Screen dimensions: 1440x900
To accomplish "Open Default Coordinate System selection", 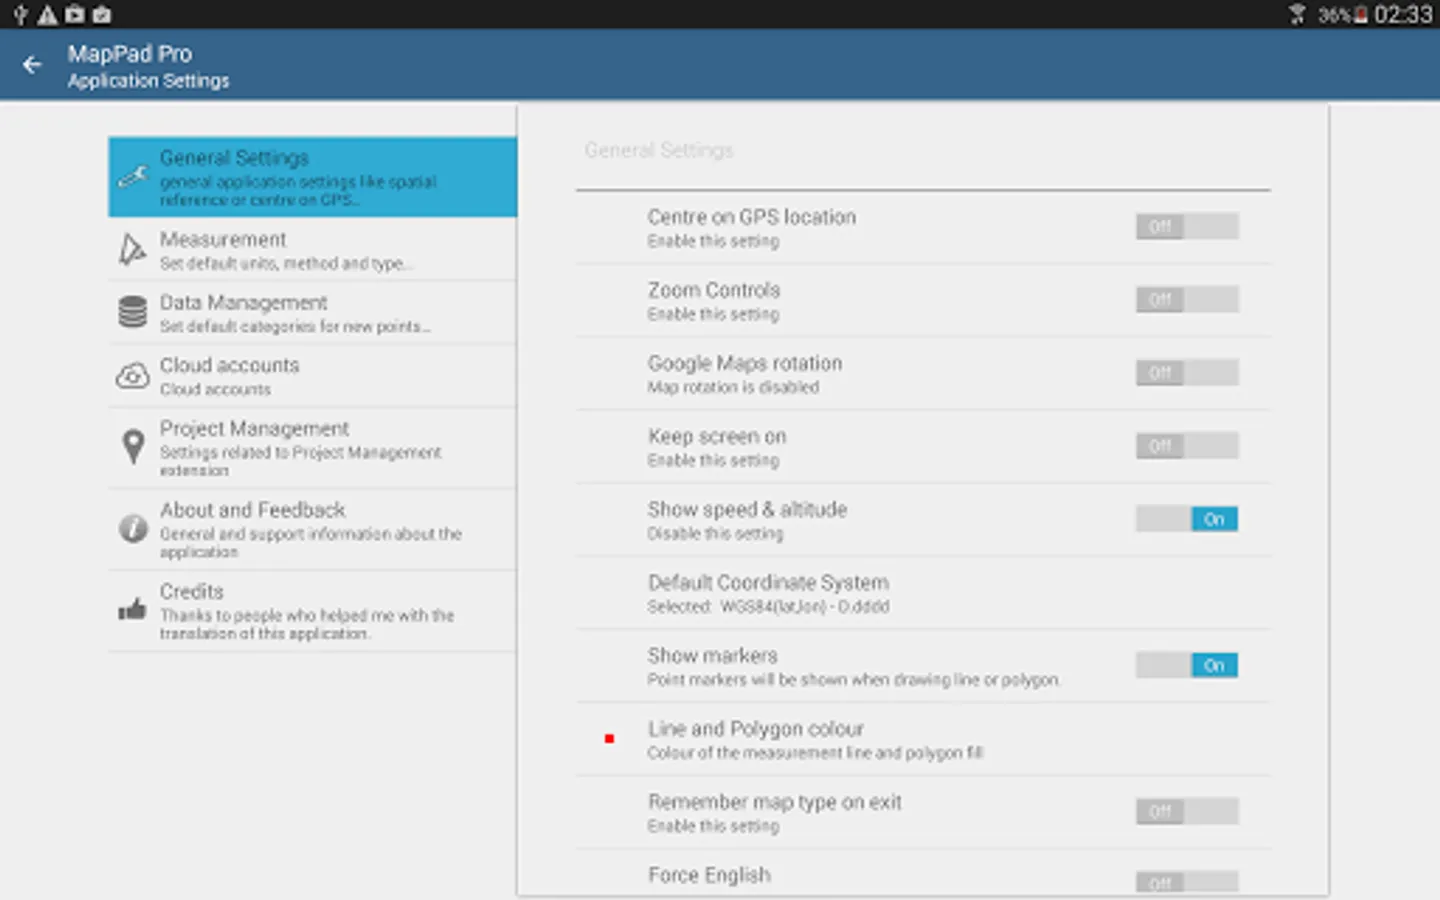I will click(923, 593).
